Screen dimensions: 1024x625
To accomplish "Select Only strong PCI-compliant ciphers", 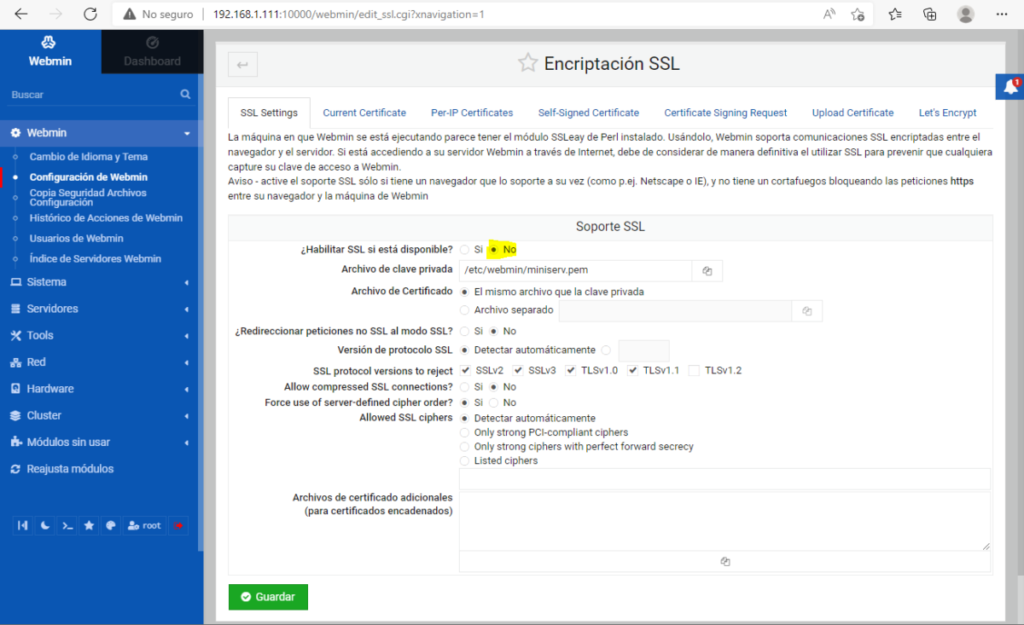I will tap(465, 433).
